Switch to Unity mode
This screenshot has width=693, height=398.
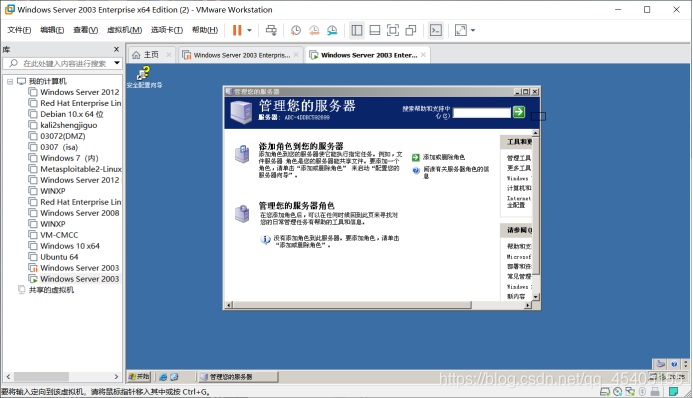pos(411,30)
